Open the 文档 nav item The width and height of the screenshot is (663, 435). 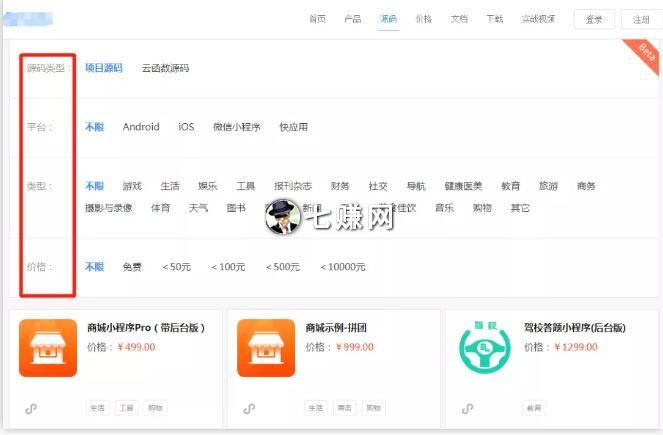click(x=459, y=19)
